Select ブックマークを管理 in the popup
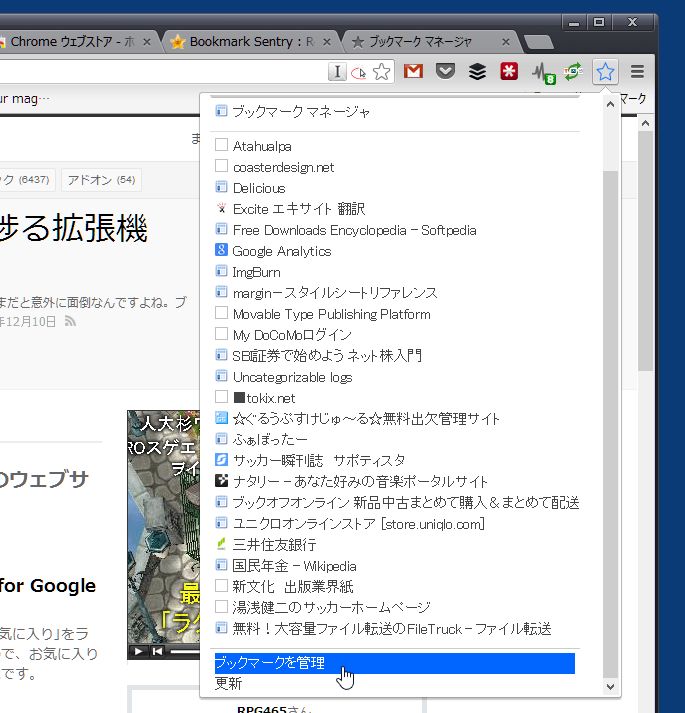Image resolution: width=685 pixels, height=713 pixels. tap(394, 663)
